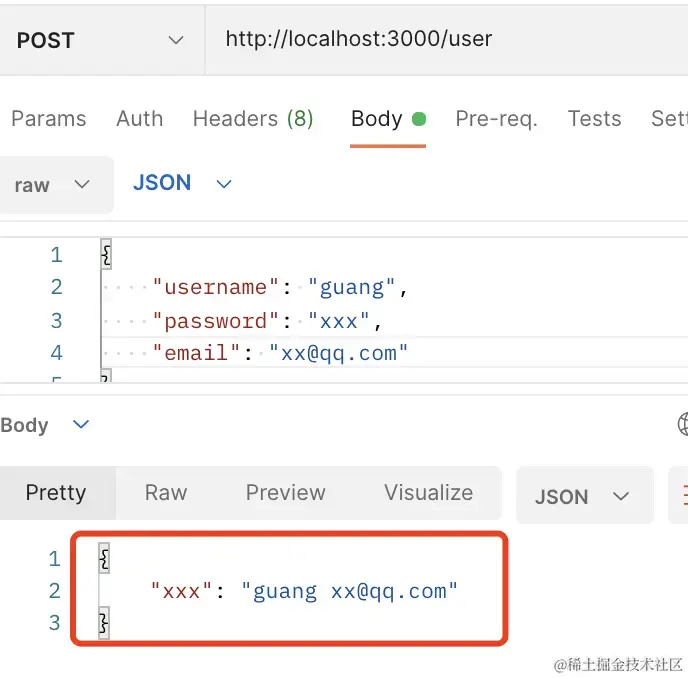688x678 pixels.
Task: Show the Preview response view
Action: [x=285, y=492]
